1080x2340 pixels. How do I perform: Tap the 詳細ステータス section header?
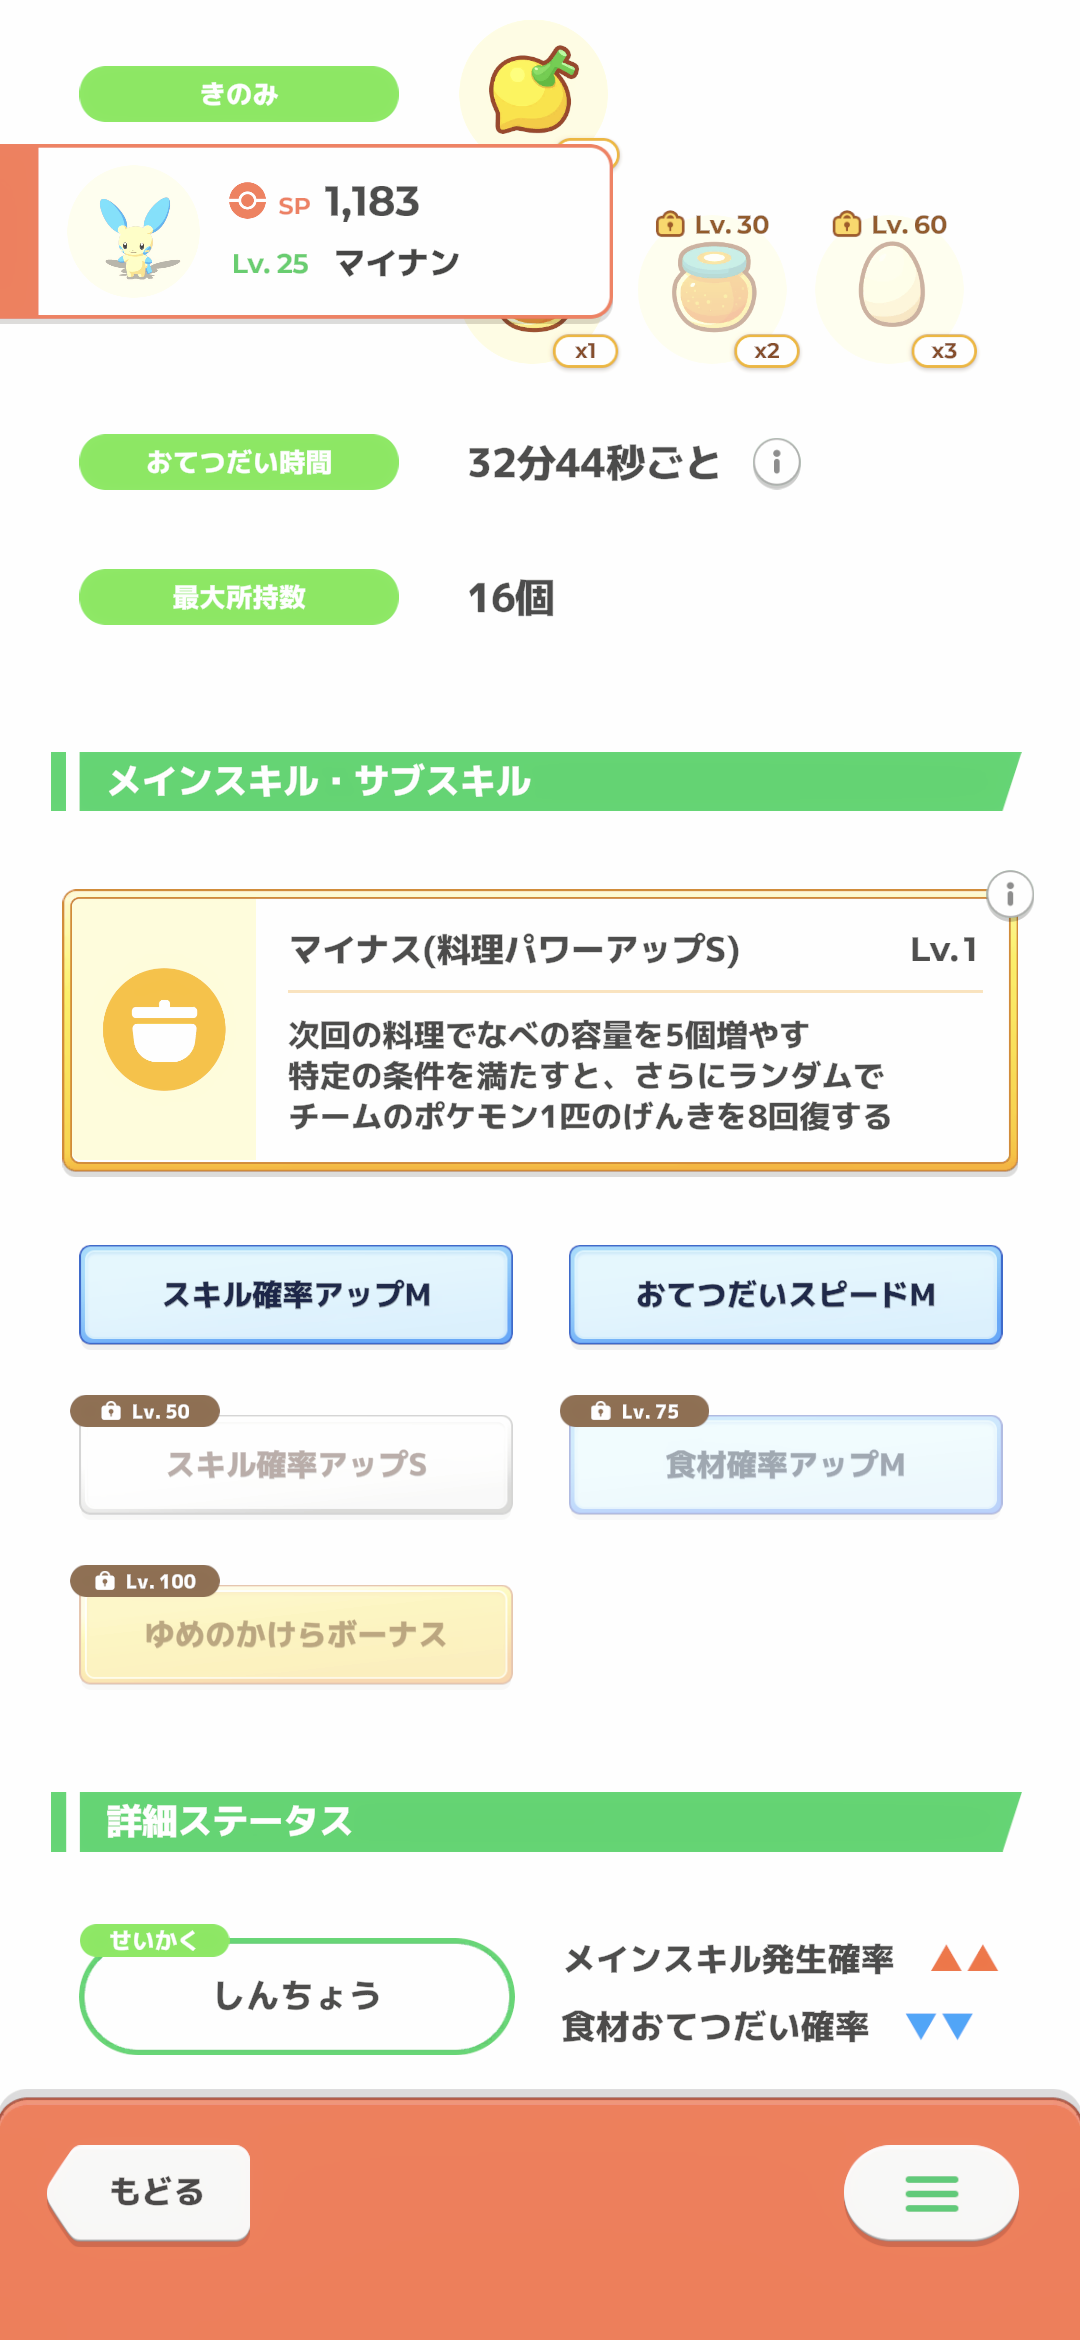[x=540, y=1821]
